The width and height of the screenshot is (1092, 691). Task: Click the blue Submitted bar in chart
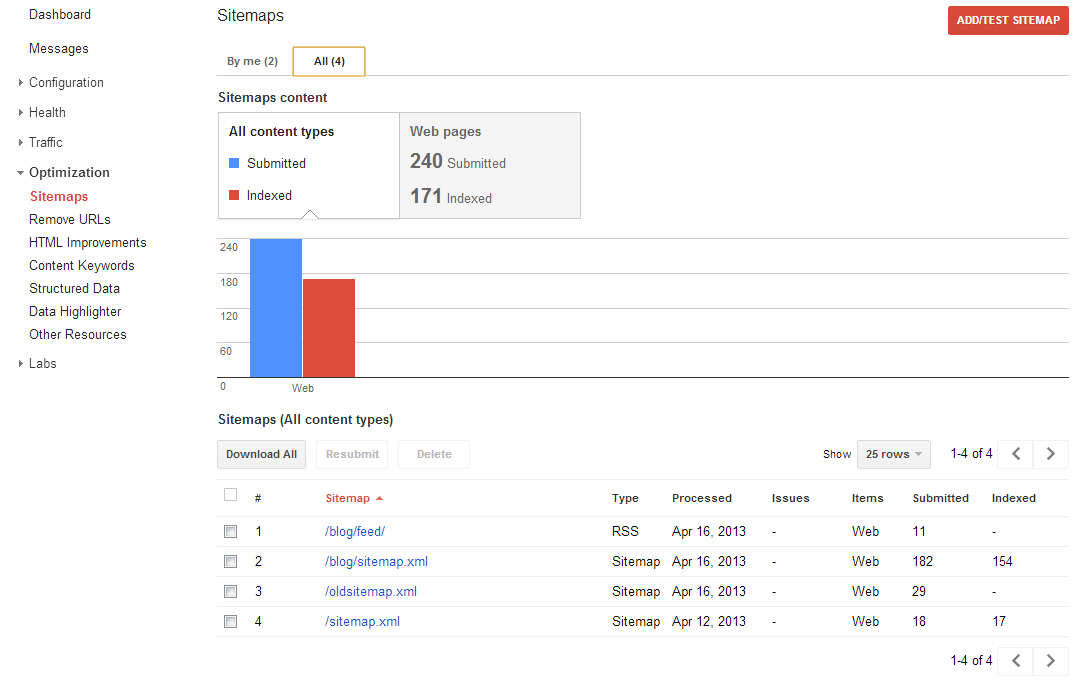coord(276,308)
